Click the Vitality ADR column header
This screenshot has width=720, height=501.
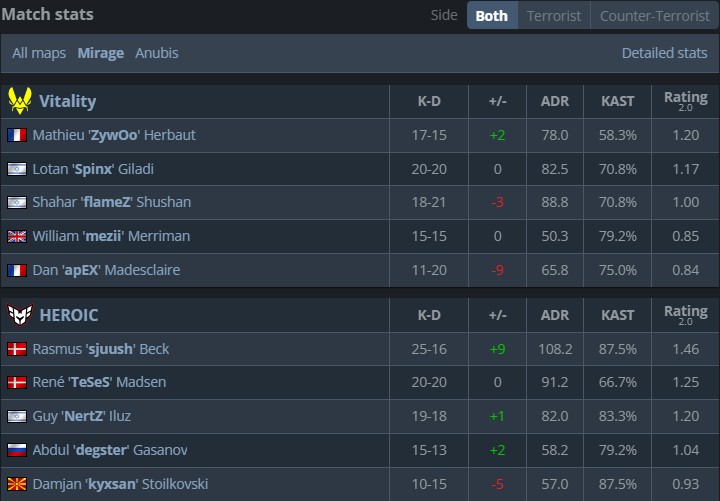[x=554, y=101]
